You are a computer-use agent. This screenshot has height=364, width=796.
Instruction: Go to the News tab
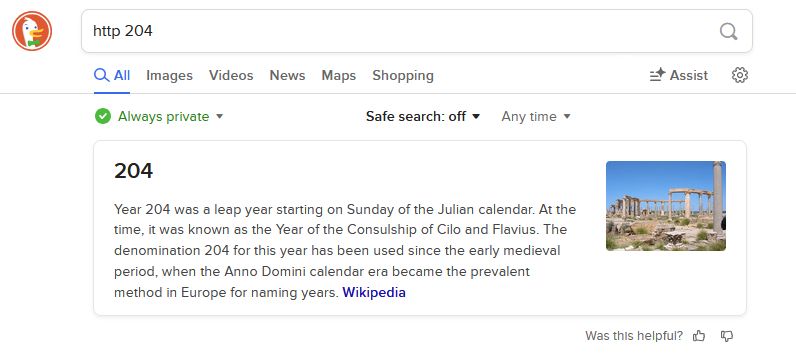pyautogui.click(x=287, y=75)
